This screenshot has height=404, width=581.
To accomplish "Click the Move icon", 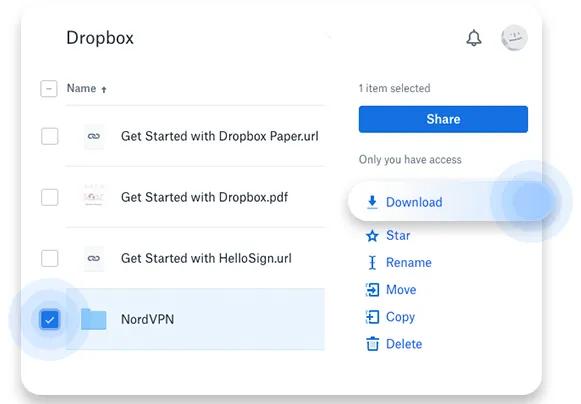I will click(x=372, y=290).
